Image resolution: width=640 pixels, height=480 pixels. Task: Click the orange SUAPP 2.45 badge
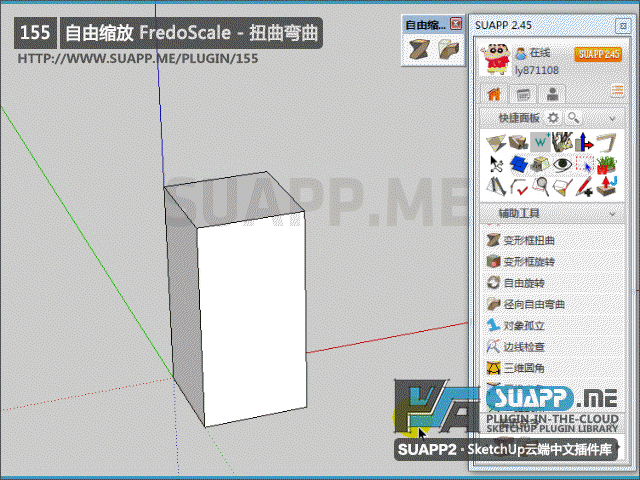point(598,54)
